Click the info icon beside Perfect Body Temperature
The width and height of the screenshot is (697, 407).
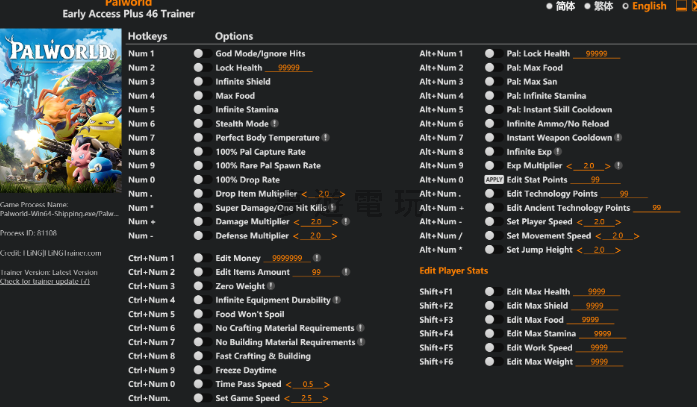tap(326, 137)
